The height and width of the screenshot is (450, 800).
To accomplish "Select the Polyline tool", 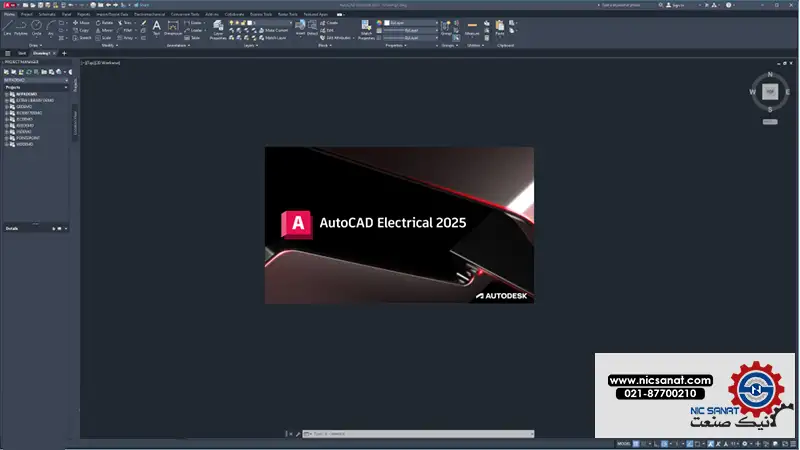I will click(x=21, y=28).
